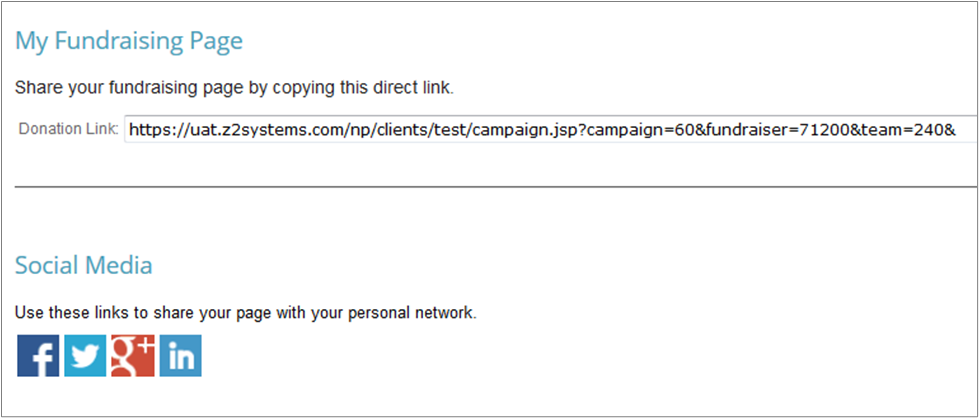Viewport: 979px width, 418px height.
Task: Share the page on LinkedIn
Action: point(180,356)
